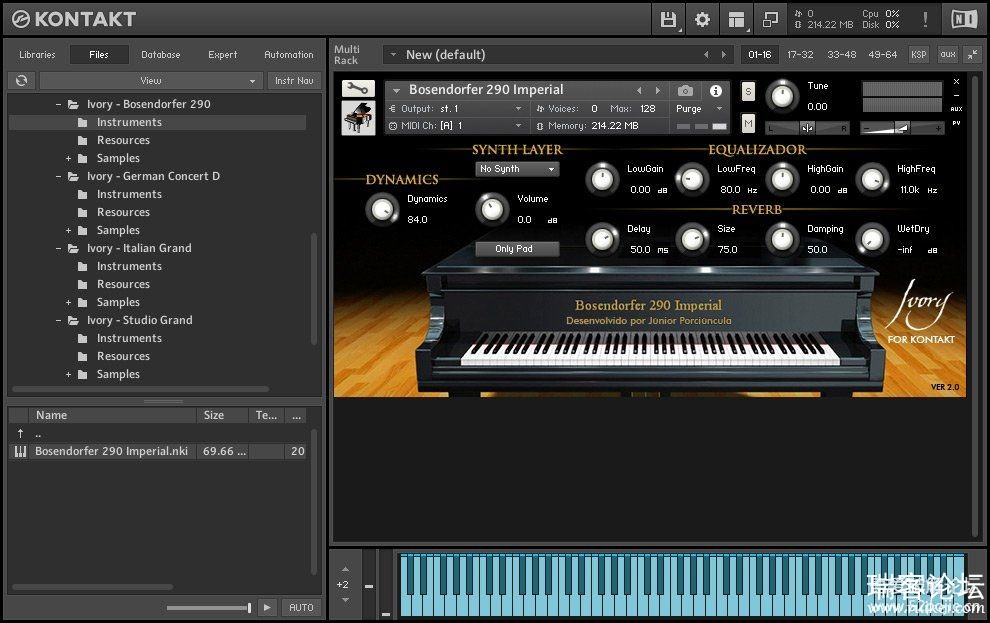The height and width of the screenshot is (623, 990).
Task: Click the Tune knob
Action: (x=782, y=96)
